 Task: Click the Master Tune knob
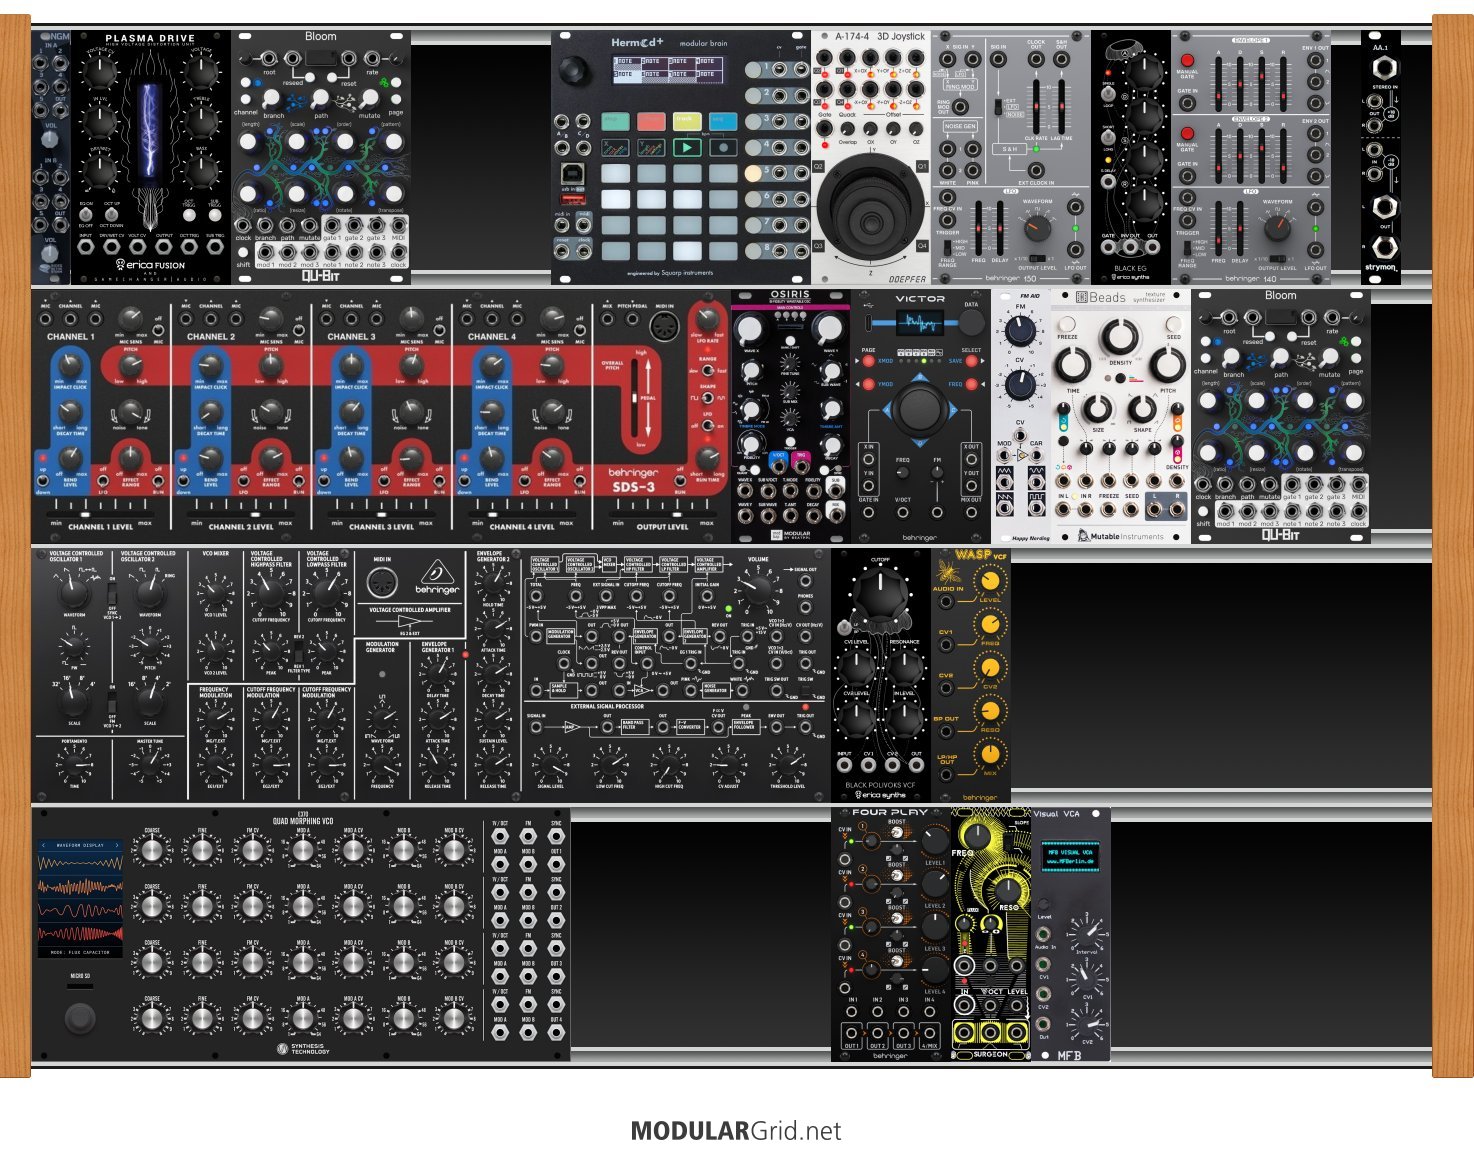tap(149, 765)
